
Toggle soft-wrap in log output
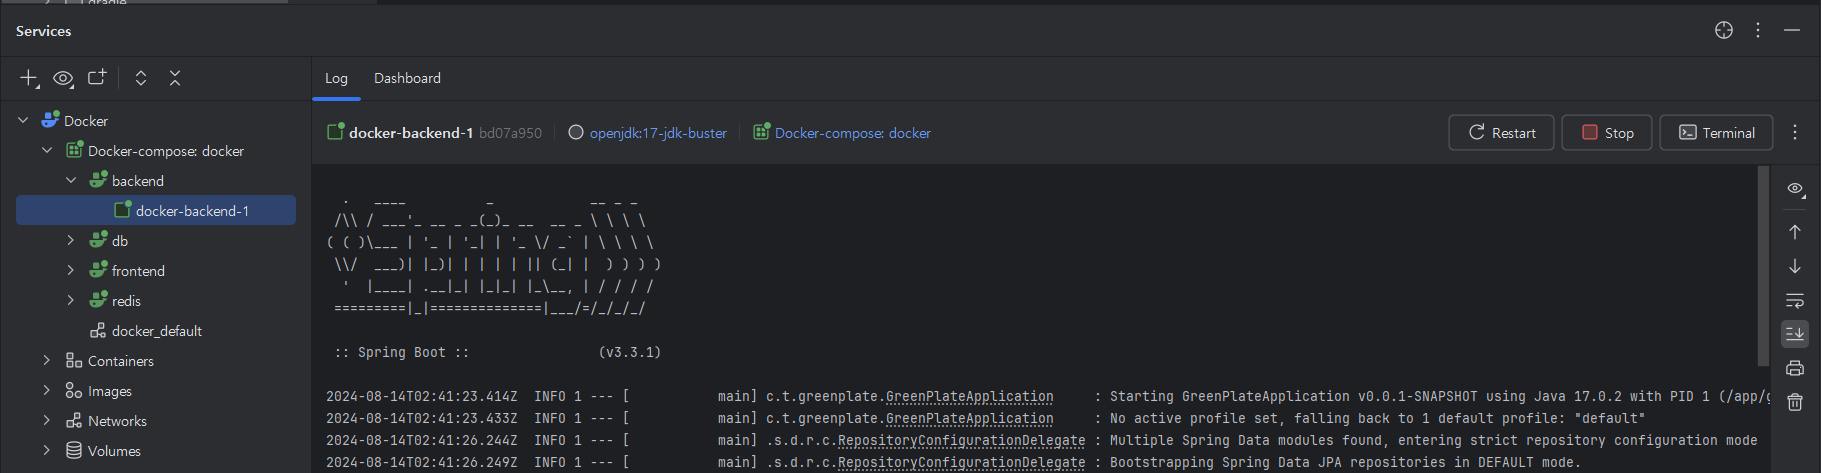1795,300
